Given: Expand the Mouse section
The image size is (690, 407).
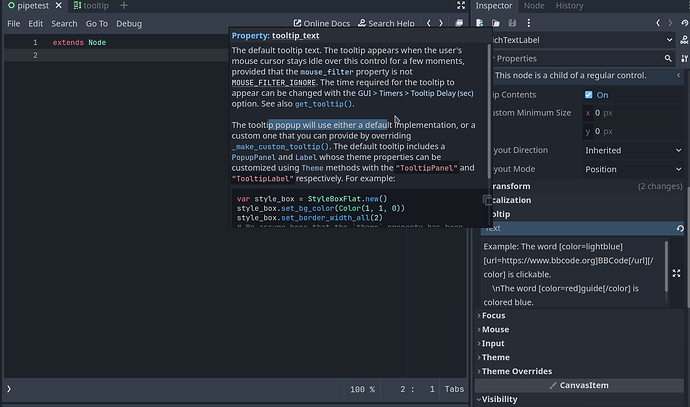Looking at the screenshot, I should pos(580,330).
